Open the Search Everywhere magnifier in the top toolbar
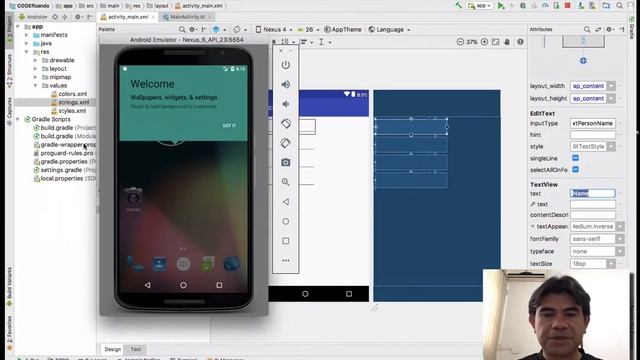Viewport: 640px width, 360px height. click(x=620, y=6)
